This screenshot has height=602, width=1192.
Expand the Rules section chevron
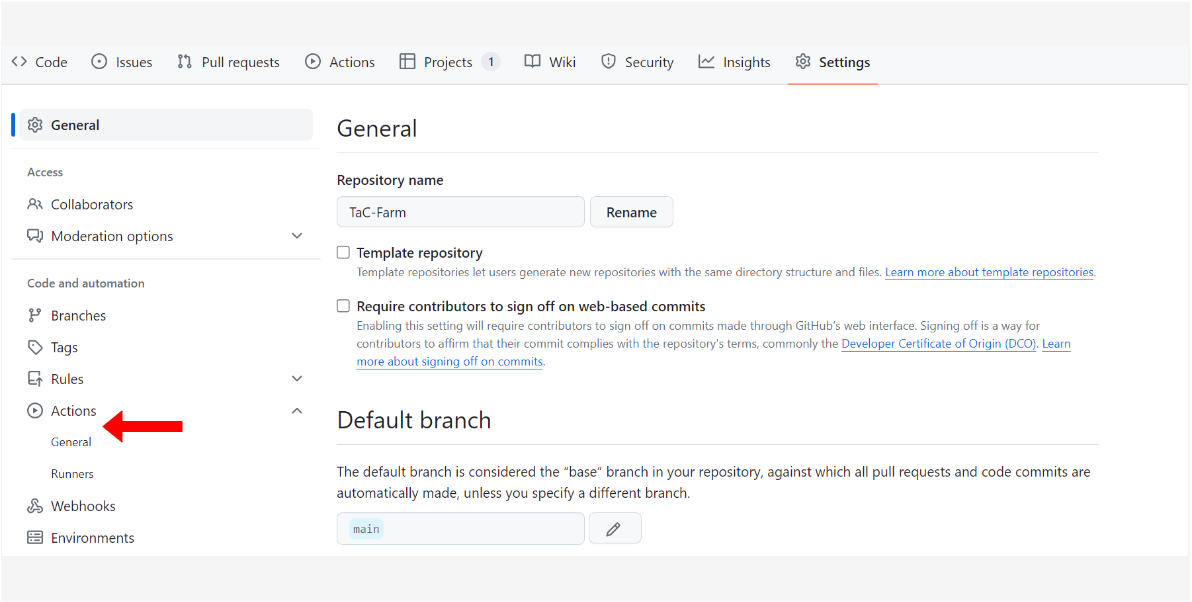297,379
